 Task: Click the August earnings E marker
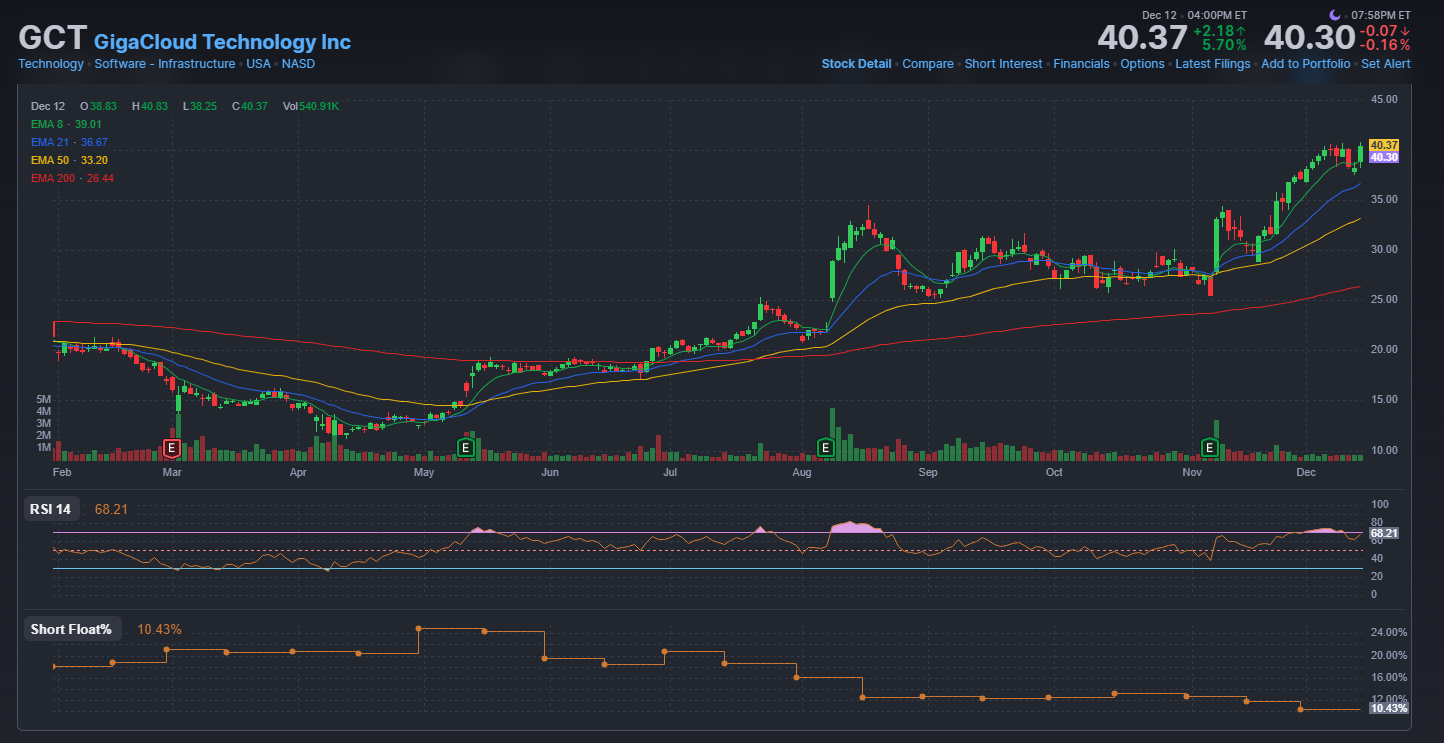click(x=826, y=447)
